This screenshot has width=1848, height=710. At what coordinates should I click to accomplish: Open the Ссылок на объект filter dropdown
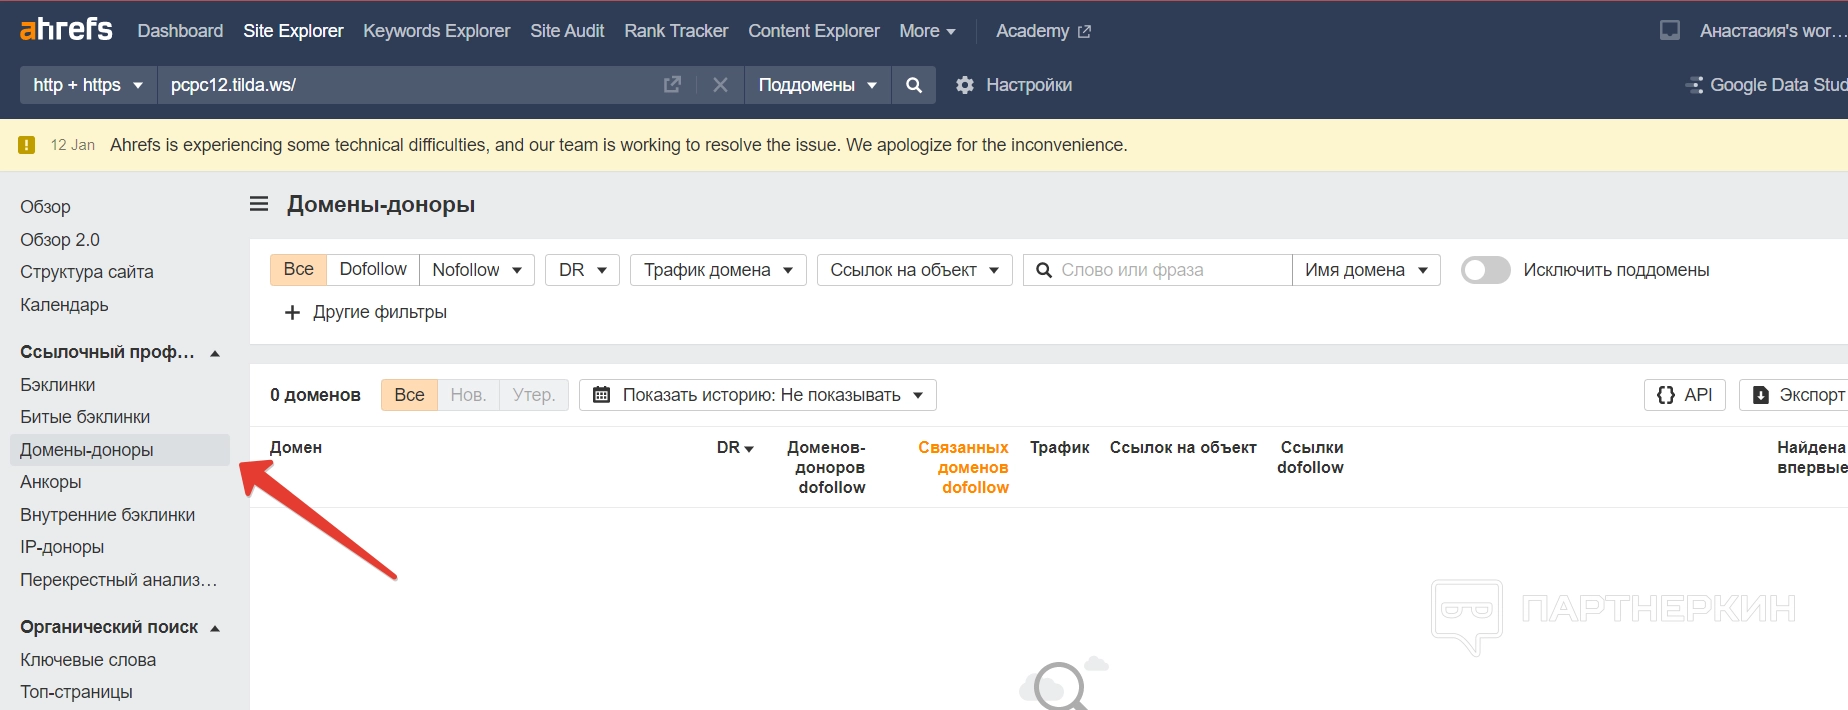915,270
